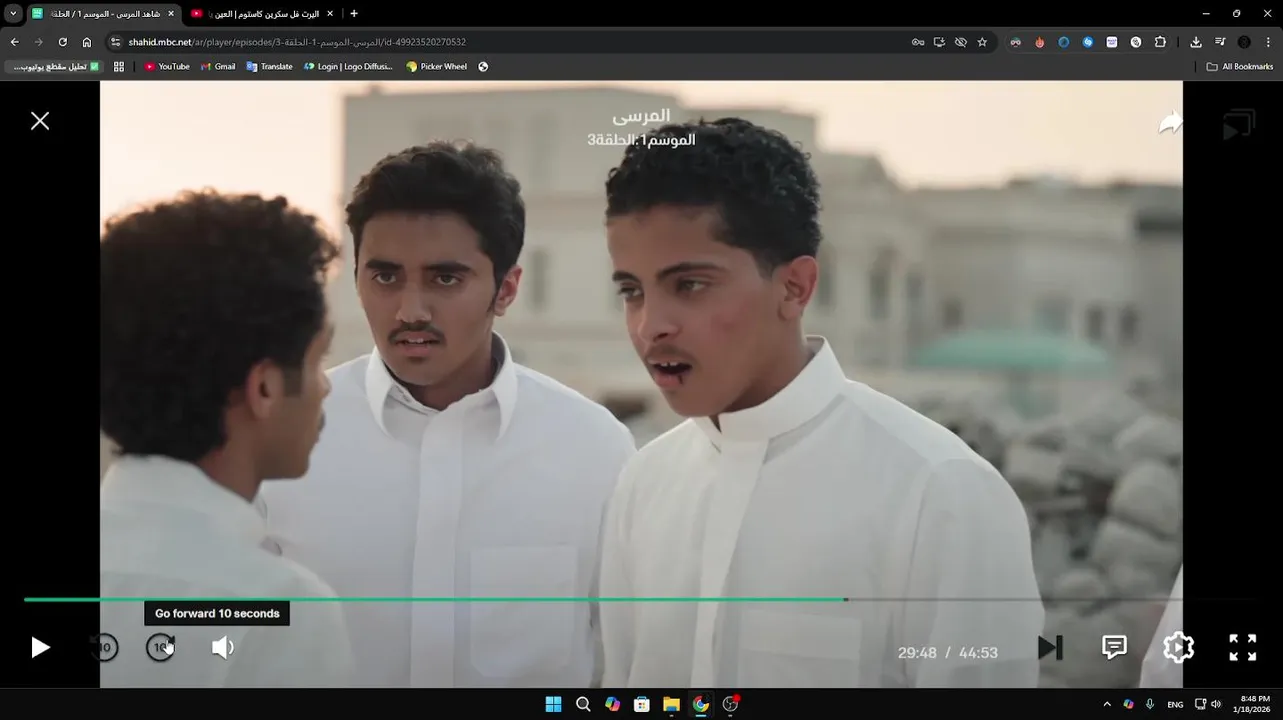Go back in browser history
Viewport: 1283px width, 720px height.
pyautogui.click(x=14, y=42)
